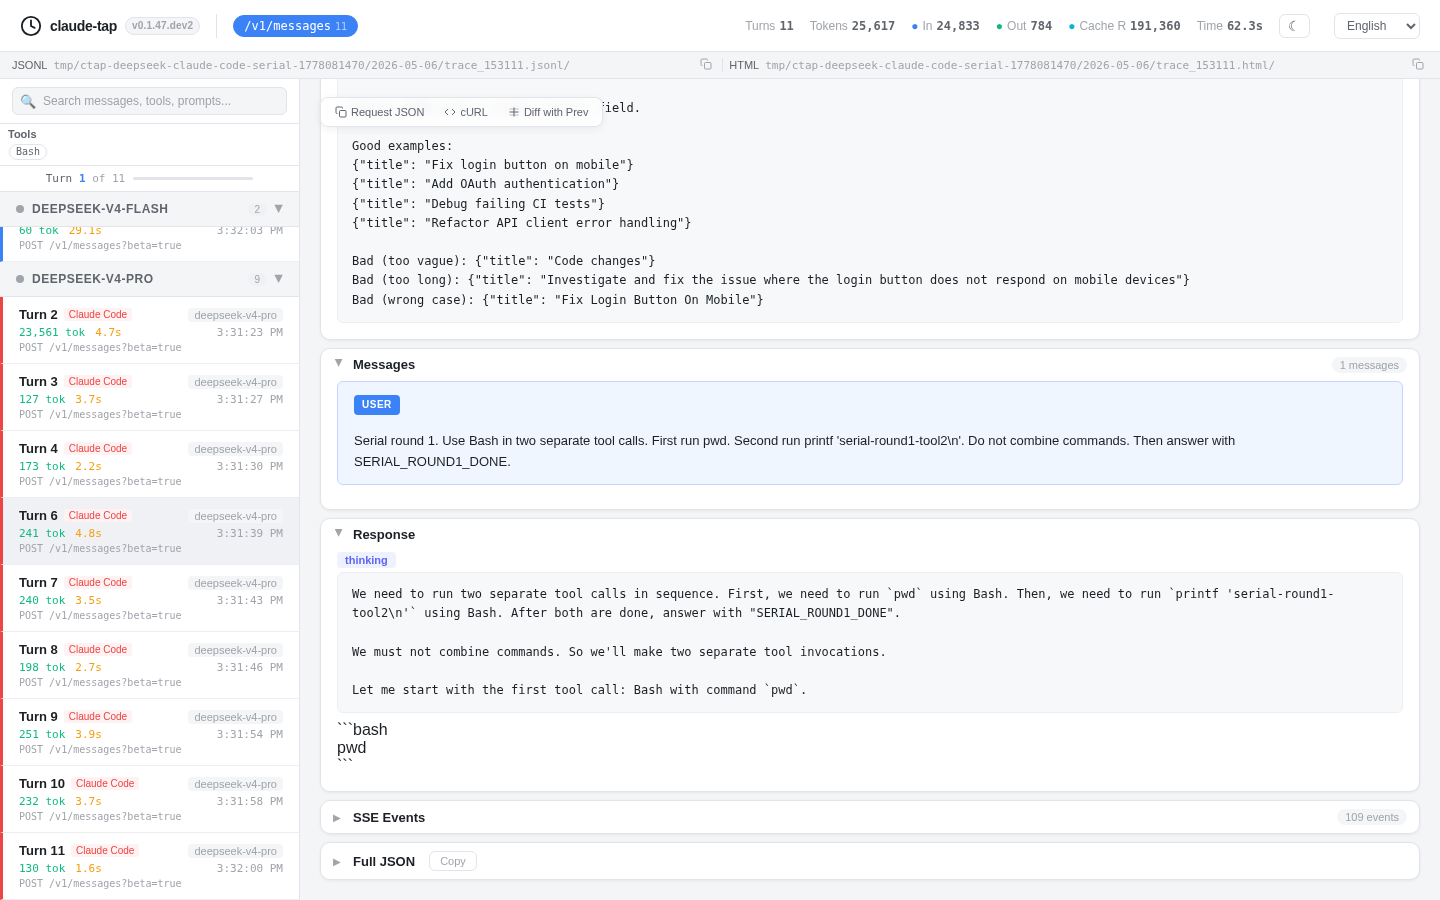Copy the JSONL trace path
This screenshot has height=900, width=1440.
706,64
